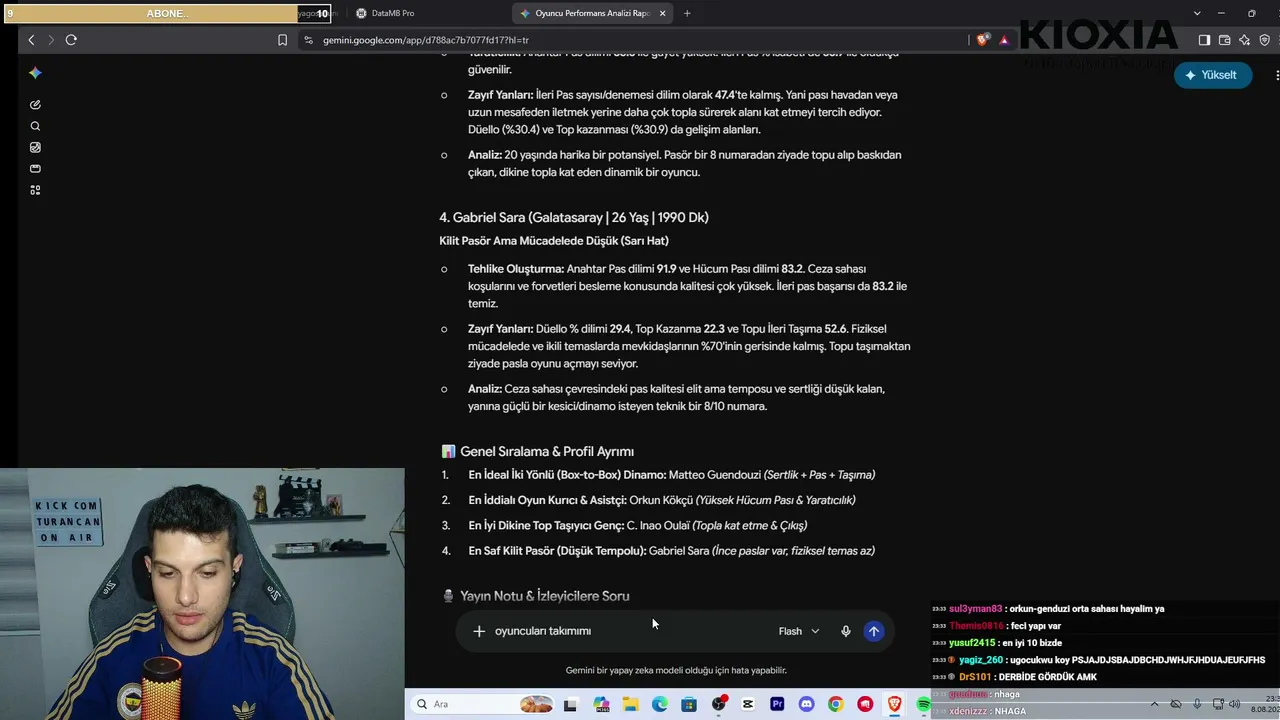
Task: Go back in the browser
Action: pyautogui.click(x=31, y=40)
